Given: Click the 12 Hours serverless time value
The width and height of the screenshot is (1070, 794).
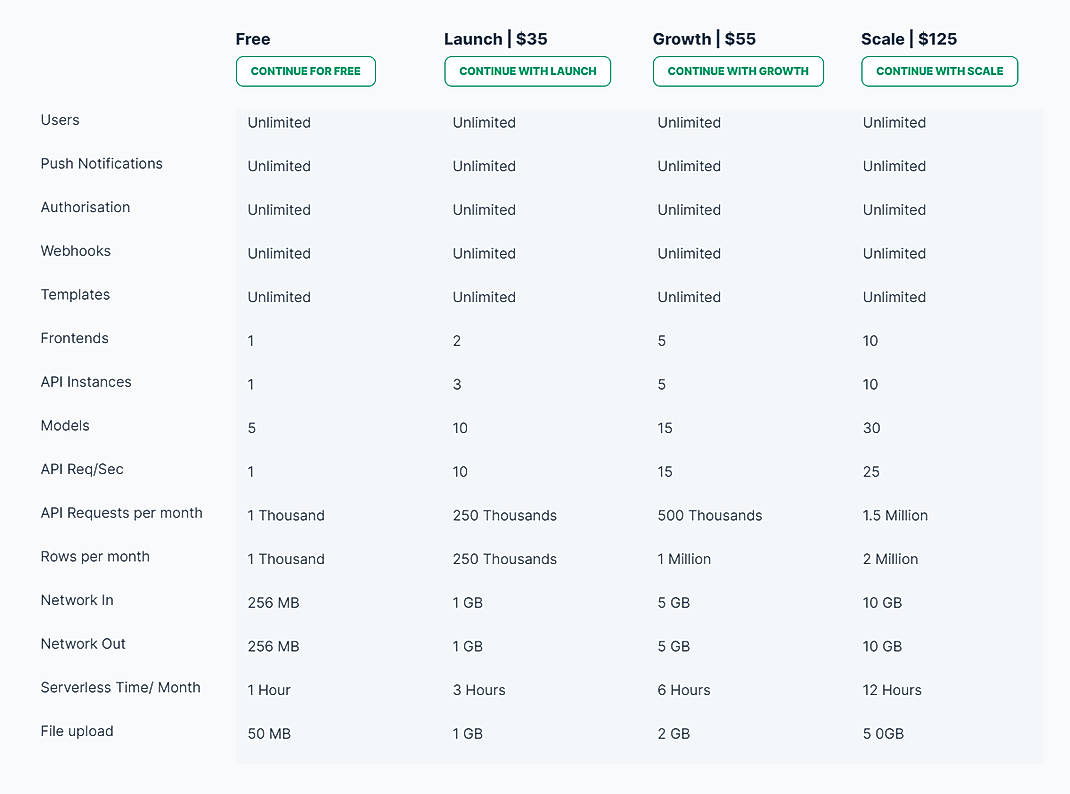Looking at the screenshot, I should (892, 690).
